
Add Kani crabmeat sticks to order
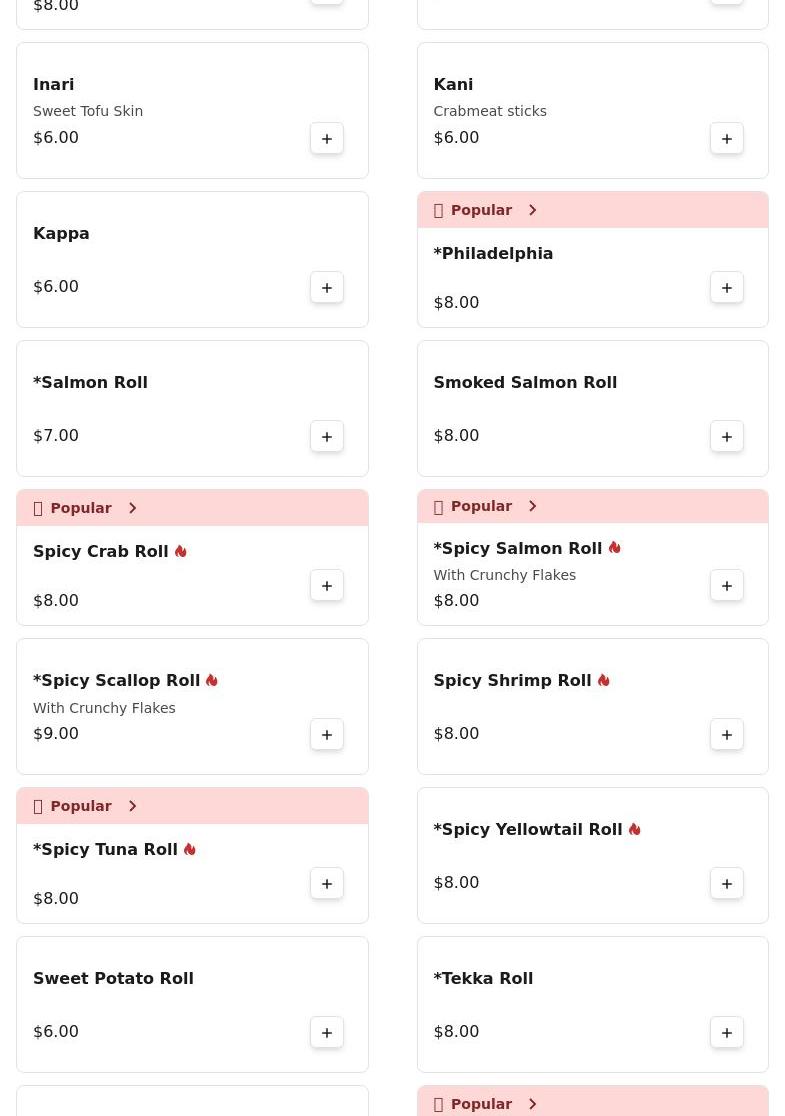(727, 139)
